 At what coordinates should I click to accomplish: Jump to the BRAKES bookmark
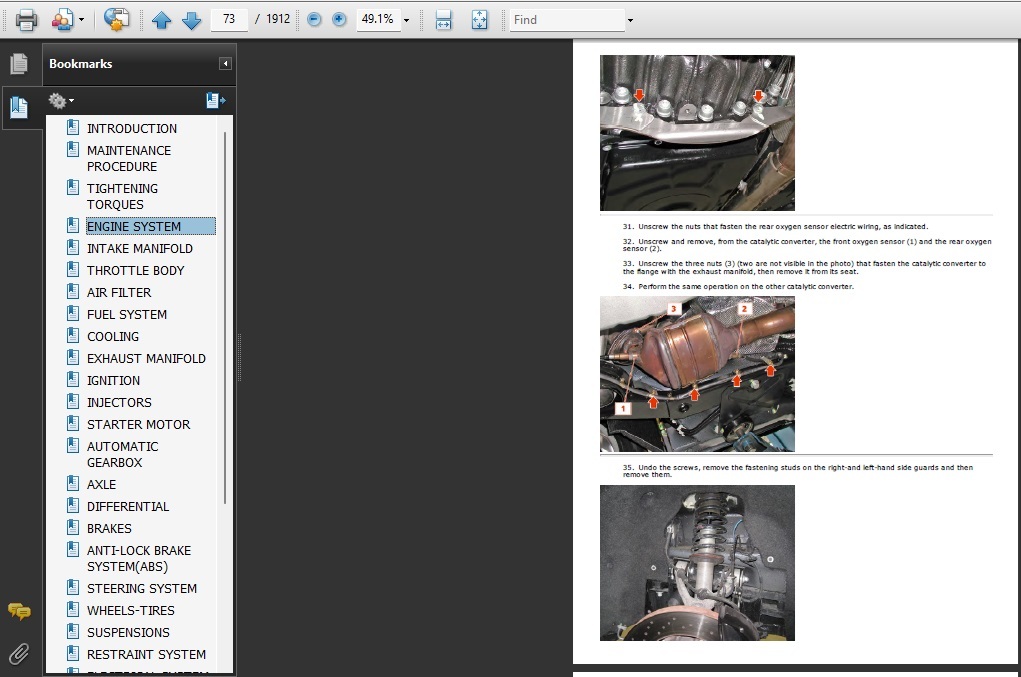coord(109,528)
